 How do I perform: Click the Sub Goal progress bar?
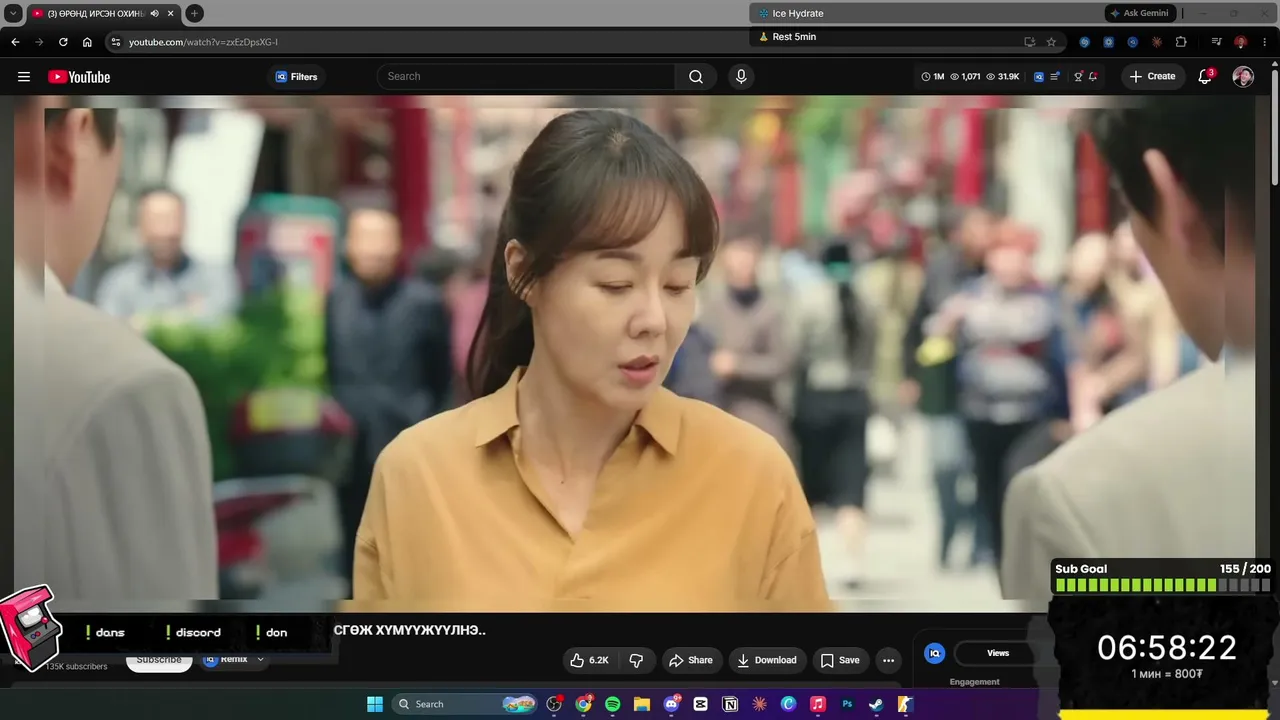pyautogui.click(x=1162, y=586)
